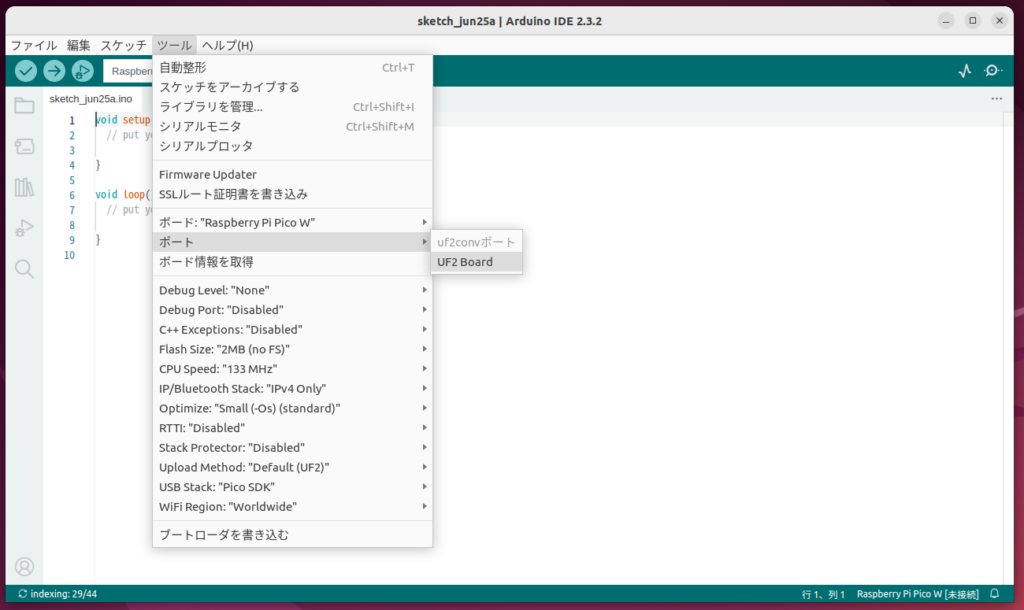Open シリアルプロッタ from the menu
The height and width of the screenshot is (610, 1024).
click(x=292, y=146)
